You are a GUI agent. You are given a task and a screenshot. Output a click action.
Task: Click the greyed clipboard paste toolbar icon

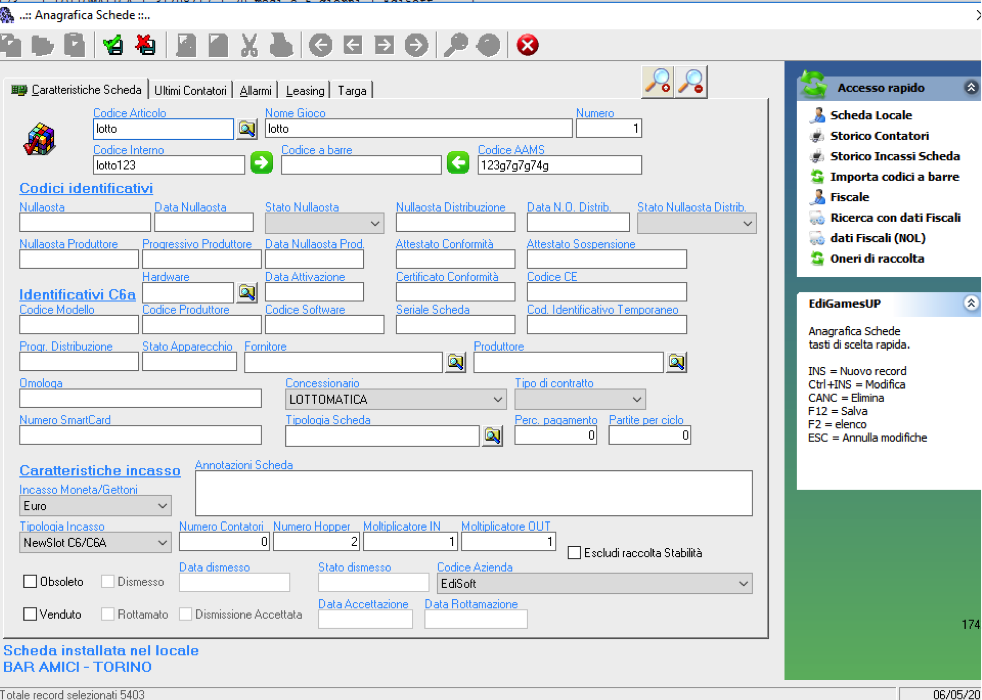(x=75, y=45)
